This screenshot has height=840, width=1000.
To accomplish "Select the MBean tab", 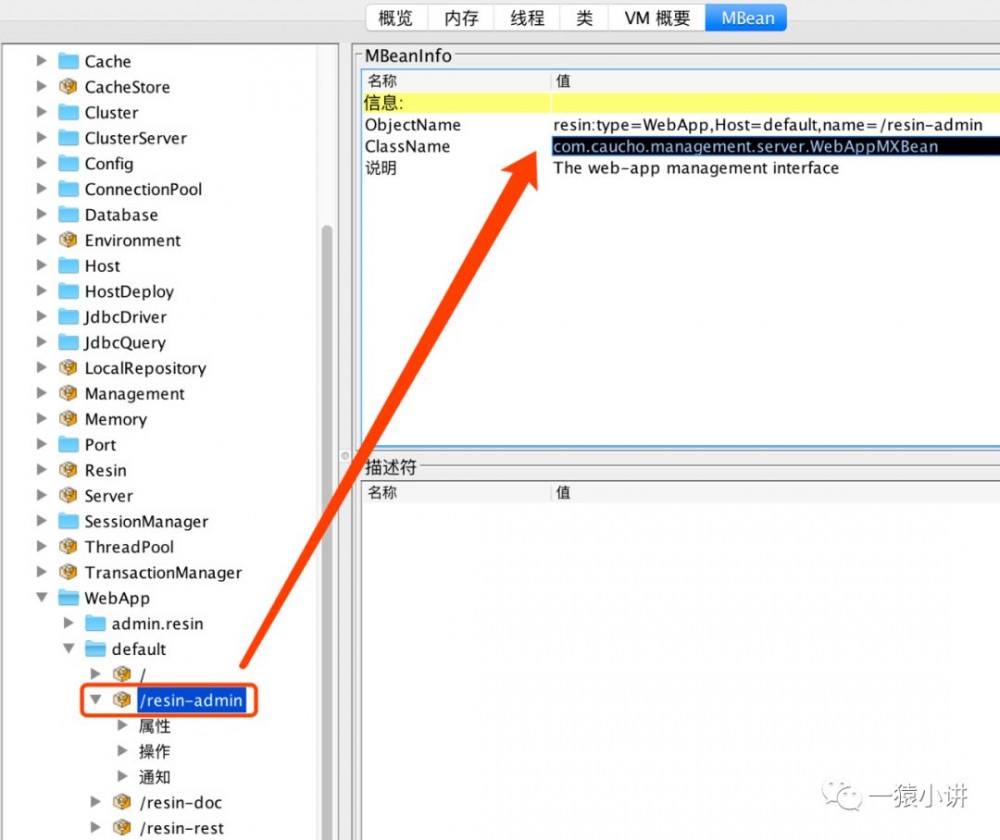I will pyautogui.click(x=747, y=18).
